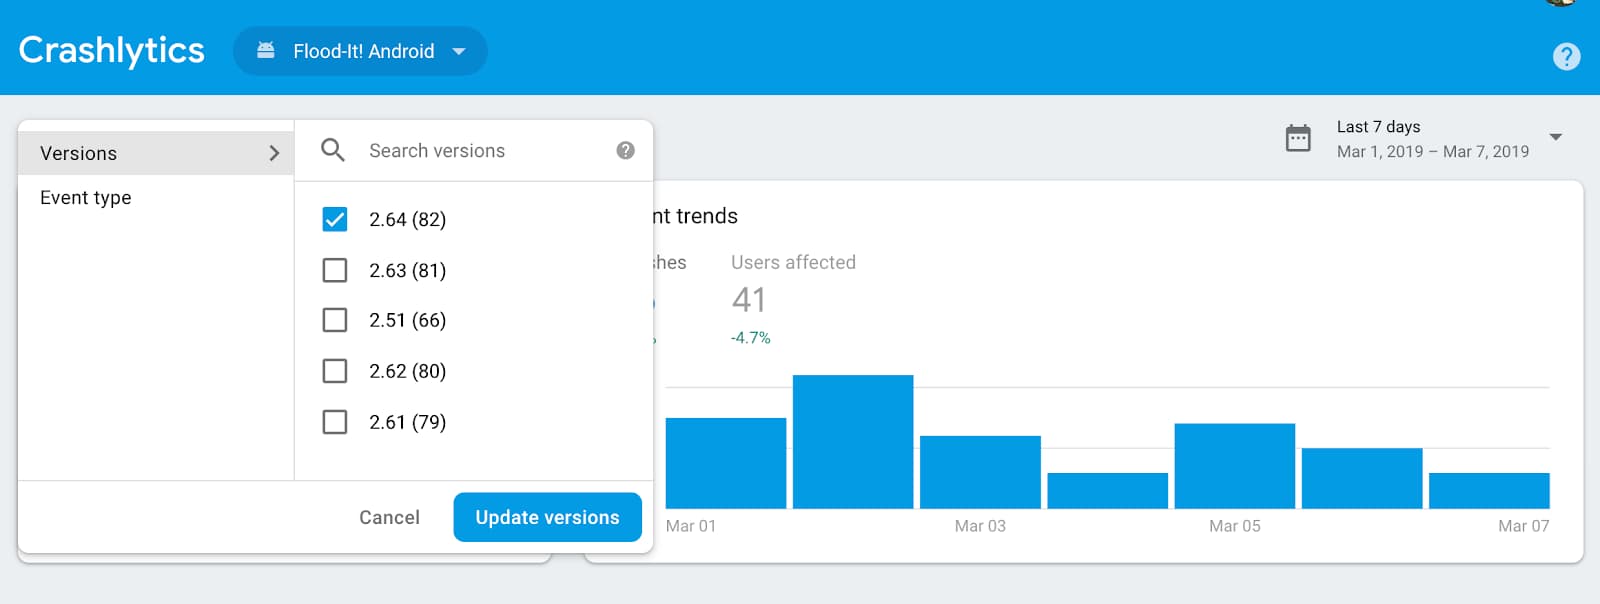The image size is (1600, 604).
Task: Select the Versions filter category
Action: tap(156, 153)
